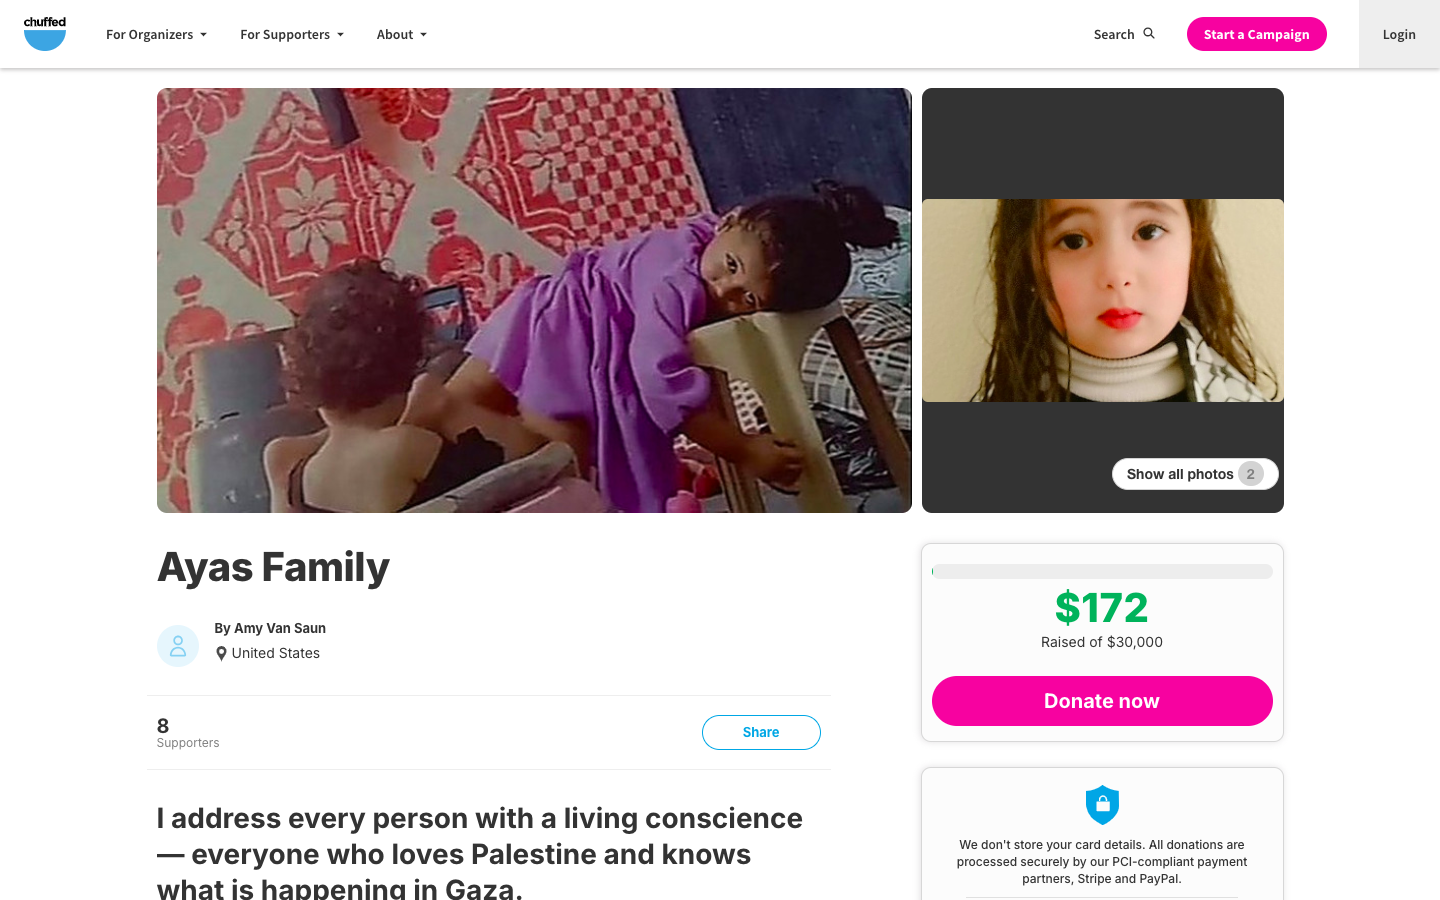Click the location pin icon
Viewport: 1440px width, 900px height.
click(x=221, y=654)
